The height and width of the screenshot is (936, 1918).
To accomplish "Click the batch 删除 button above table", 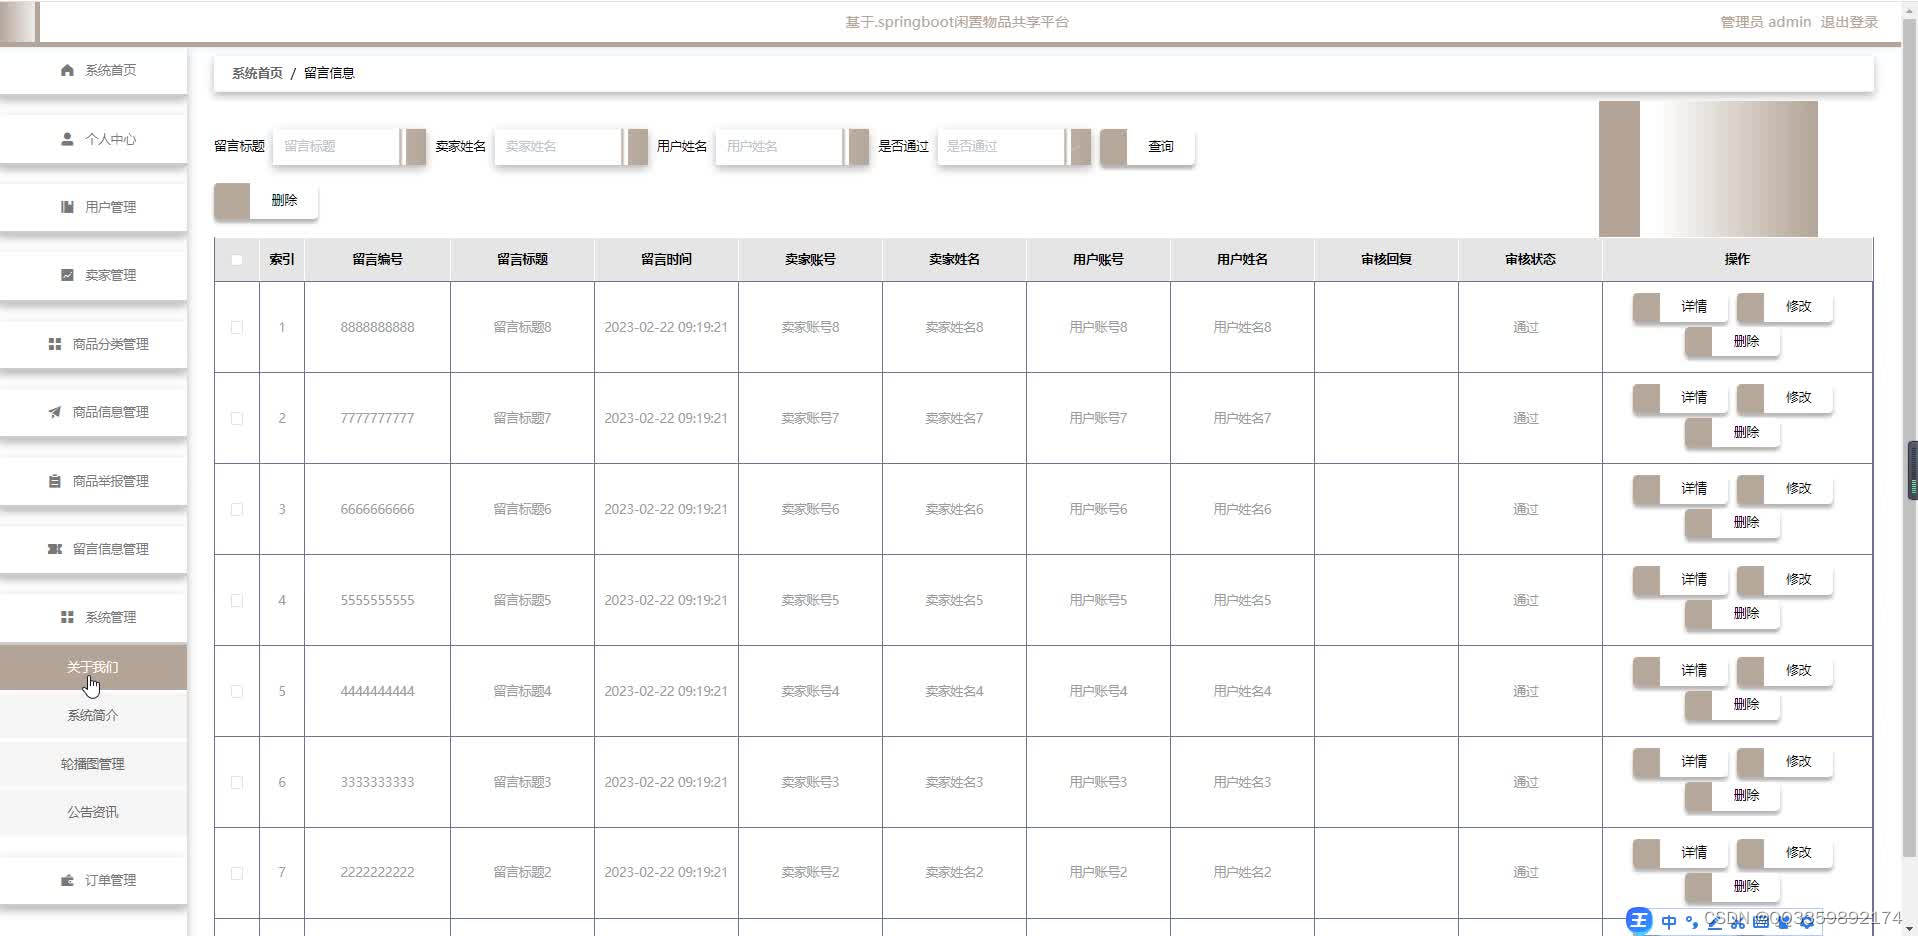I will tap(266, 200).
